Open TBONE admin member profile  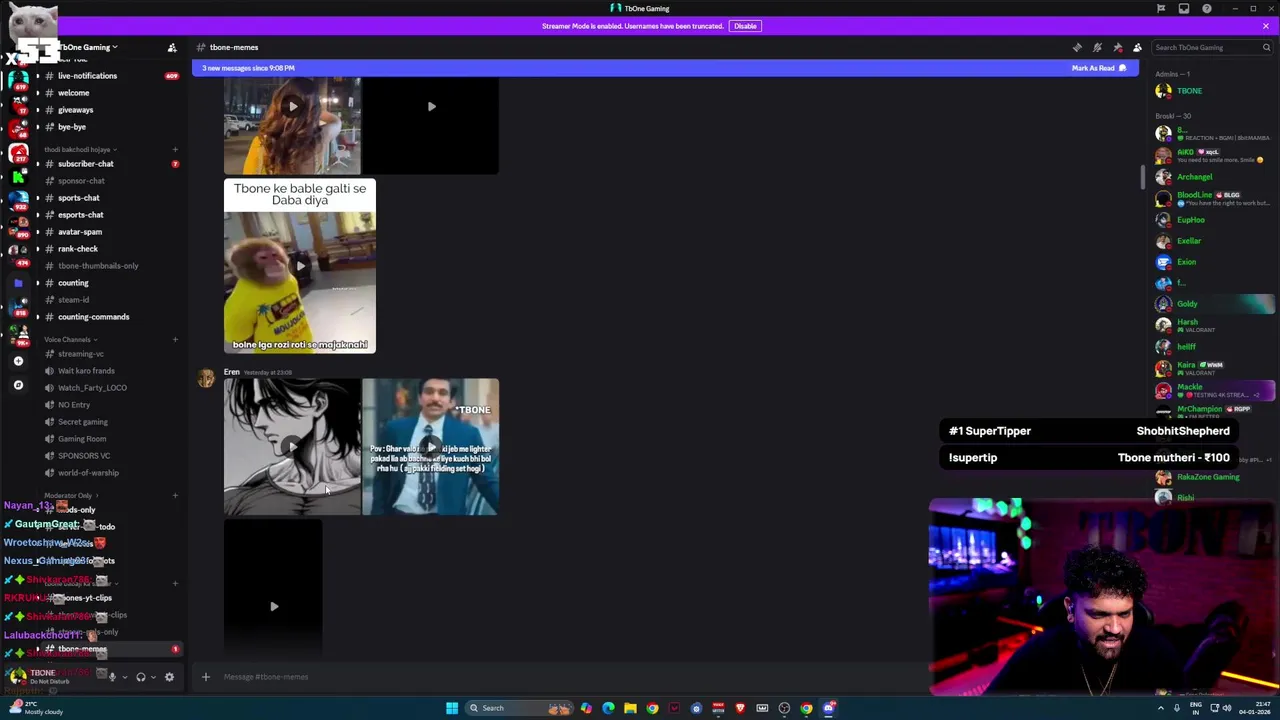tap(1211, 91)
